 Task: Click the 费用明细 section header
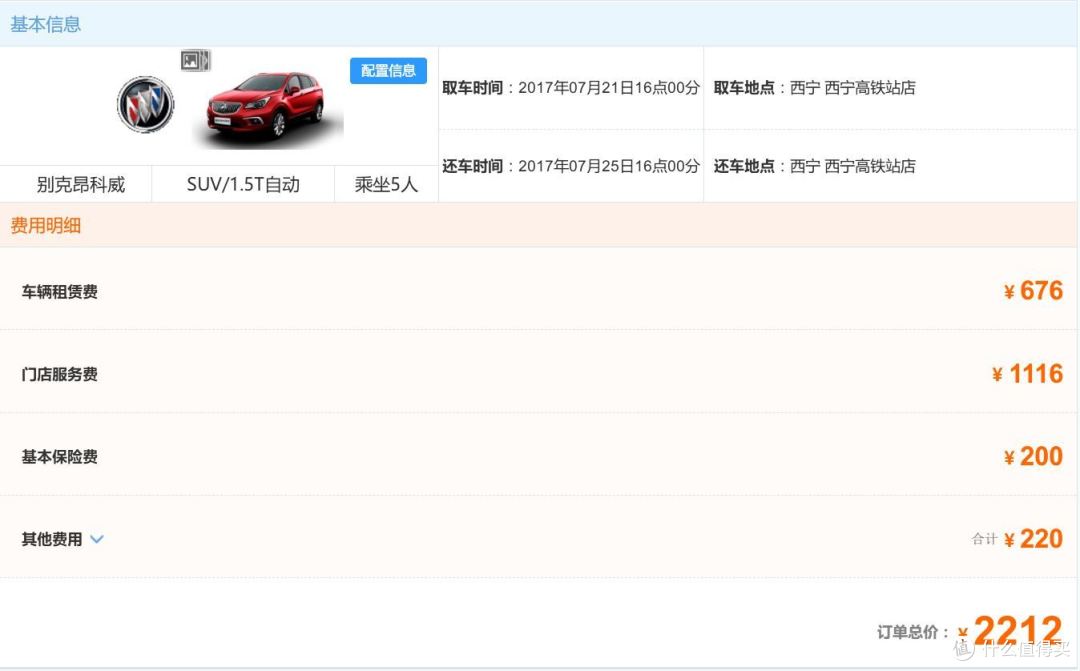(45, 225)
